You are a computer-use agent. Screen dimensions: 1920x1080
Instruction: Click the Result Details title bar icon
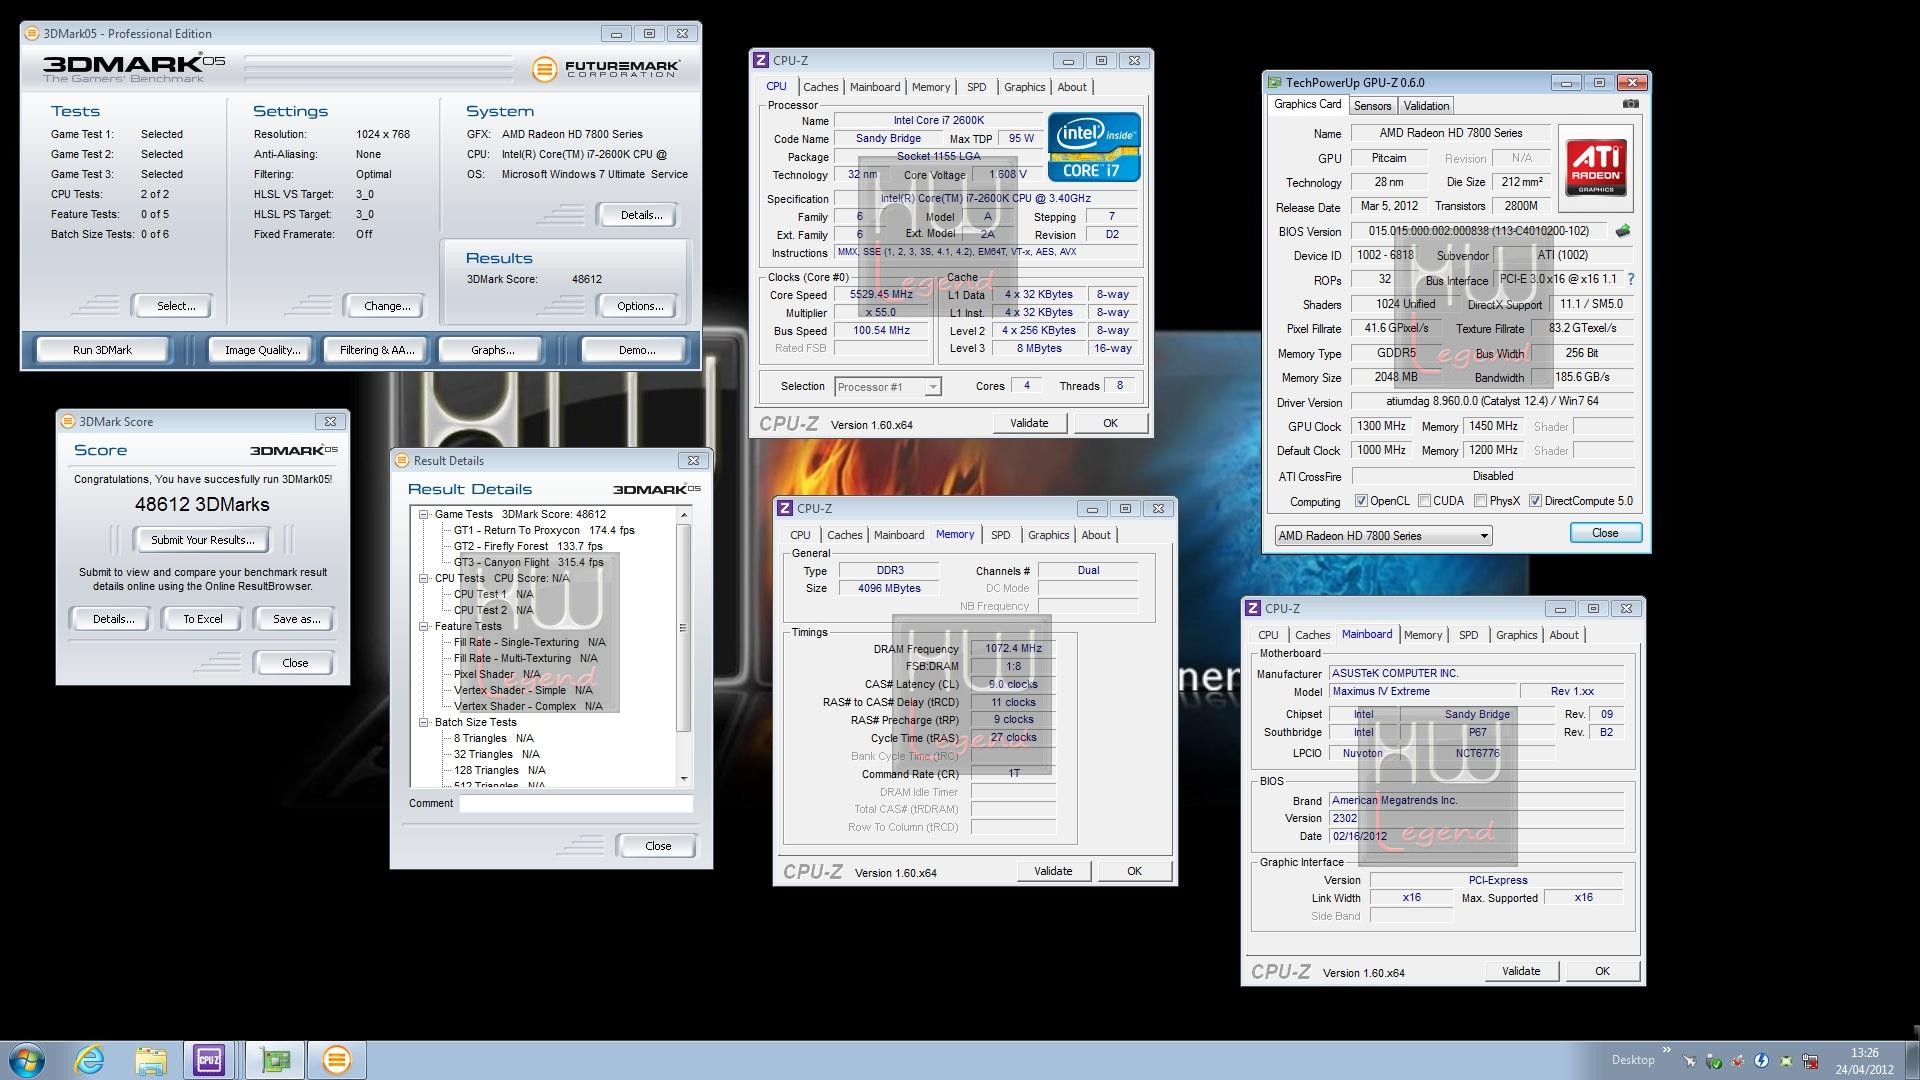(402, 461)
